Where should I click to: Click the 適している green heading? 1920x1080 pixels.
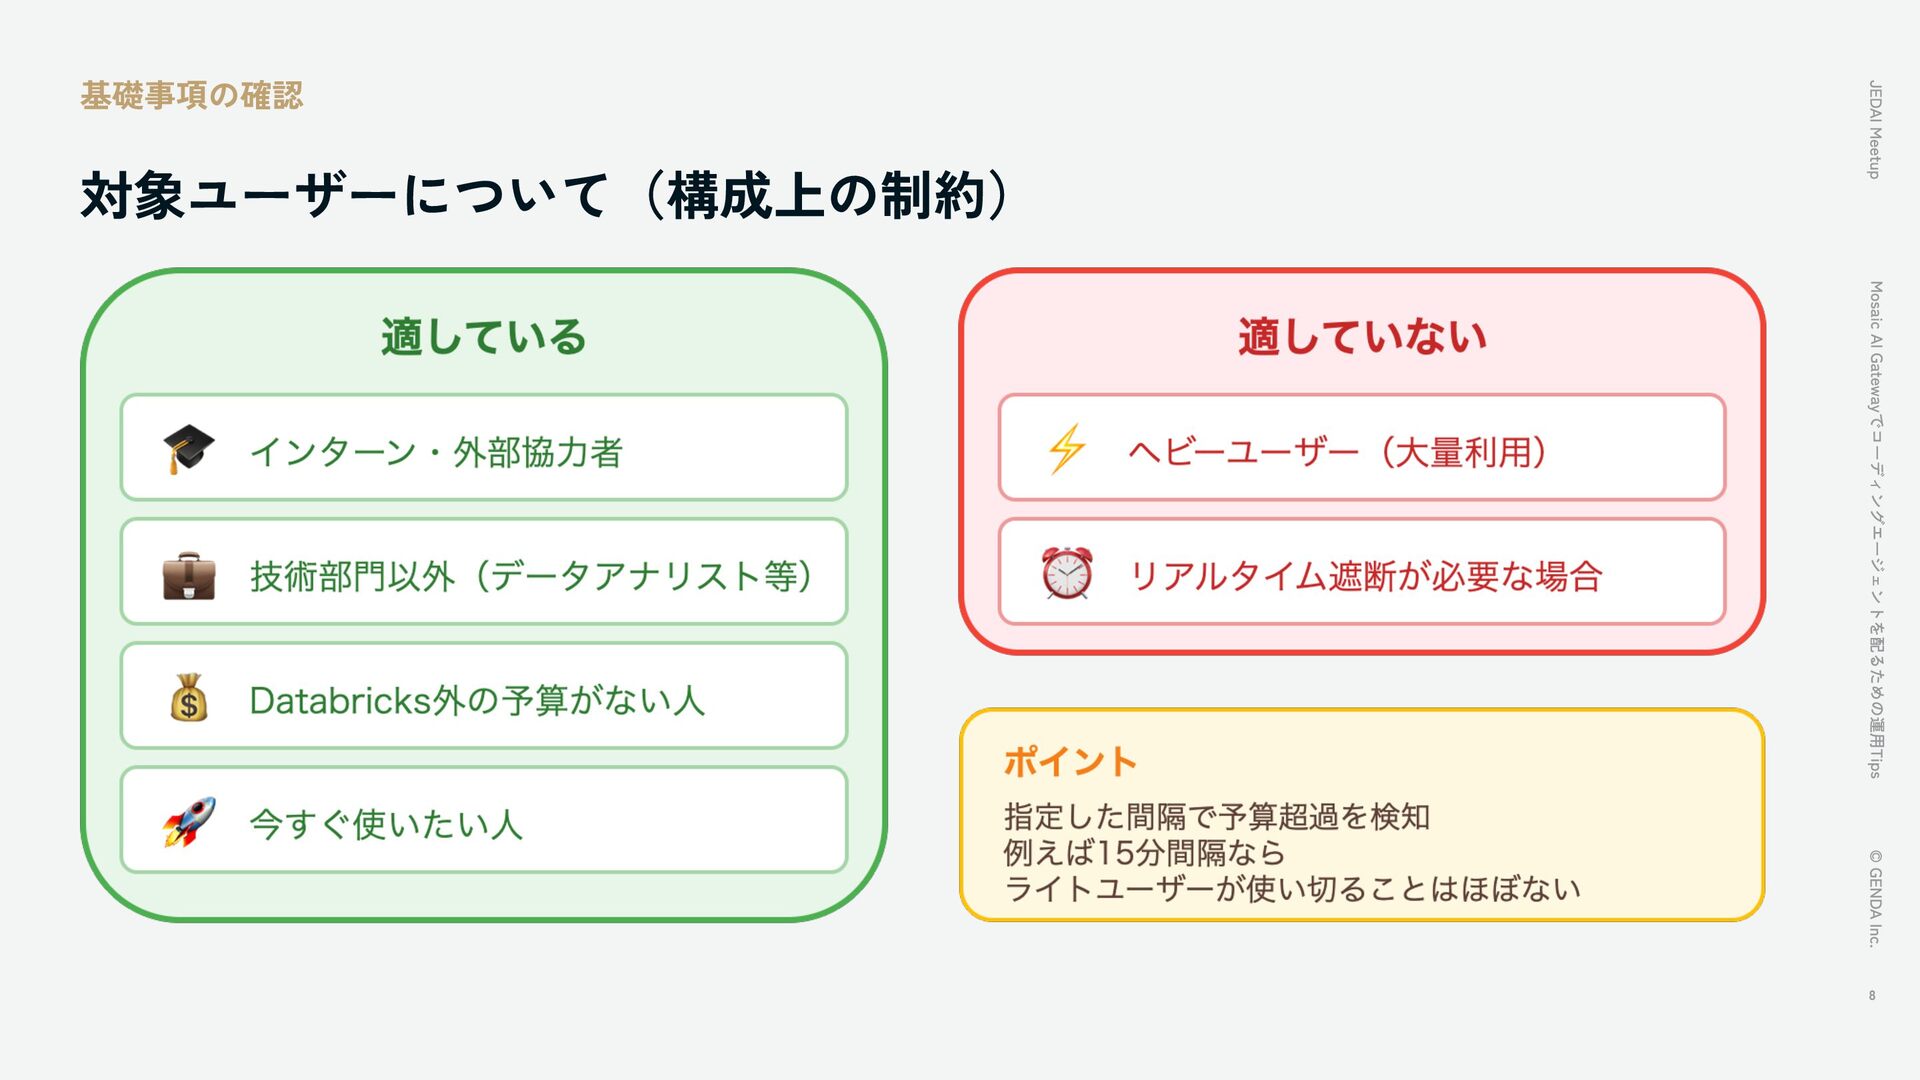[x=483, y=337]
